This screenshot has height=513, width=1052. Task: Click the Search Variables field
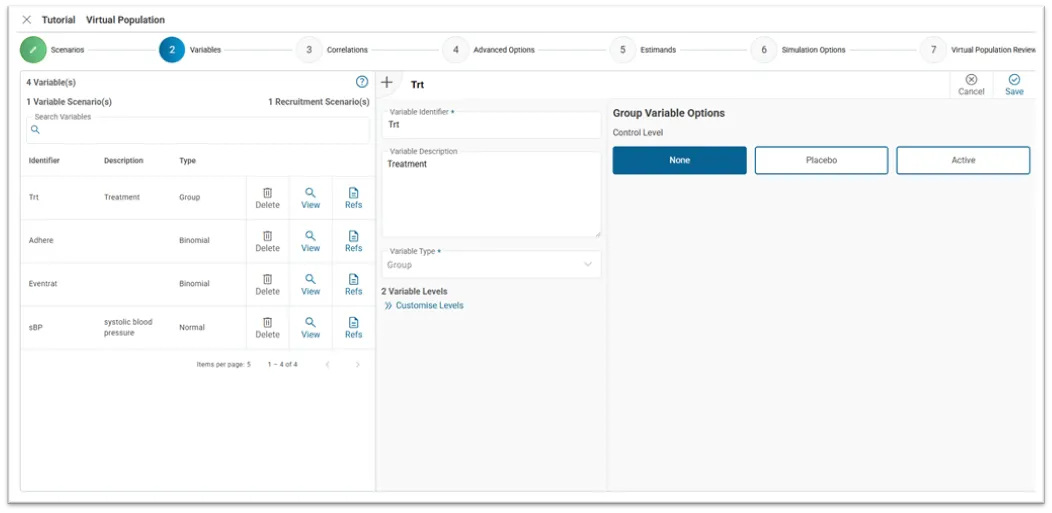(x=197, y=130)
